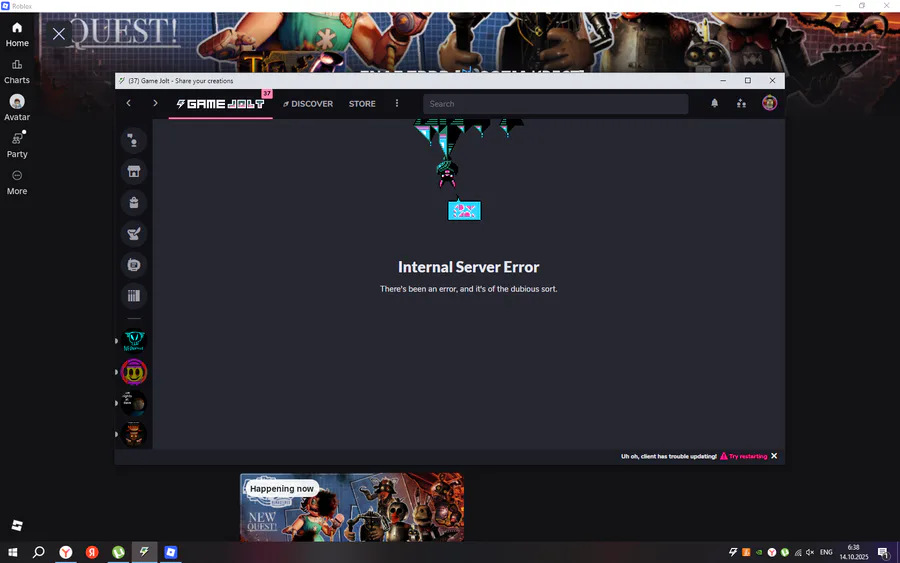Click Game Jolt tray icon
Image resolution: width=900 pixels, height=563 pixels.
pyautogui.click(x=733, y=552)
